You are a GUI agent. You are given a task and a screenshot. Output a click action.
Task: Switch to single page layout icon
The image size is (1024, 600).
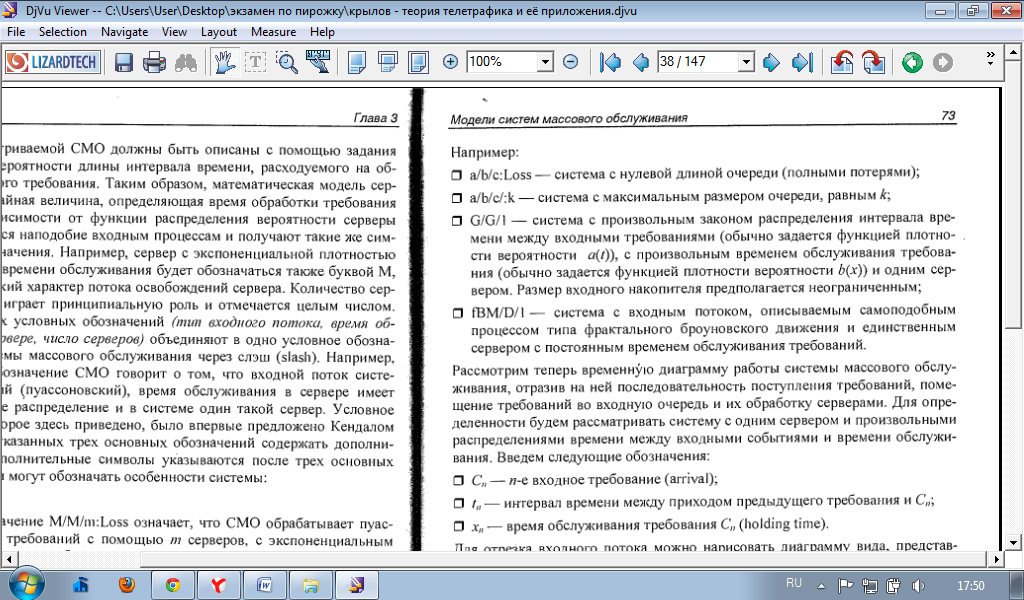(x=357, y=63)
